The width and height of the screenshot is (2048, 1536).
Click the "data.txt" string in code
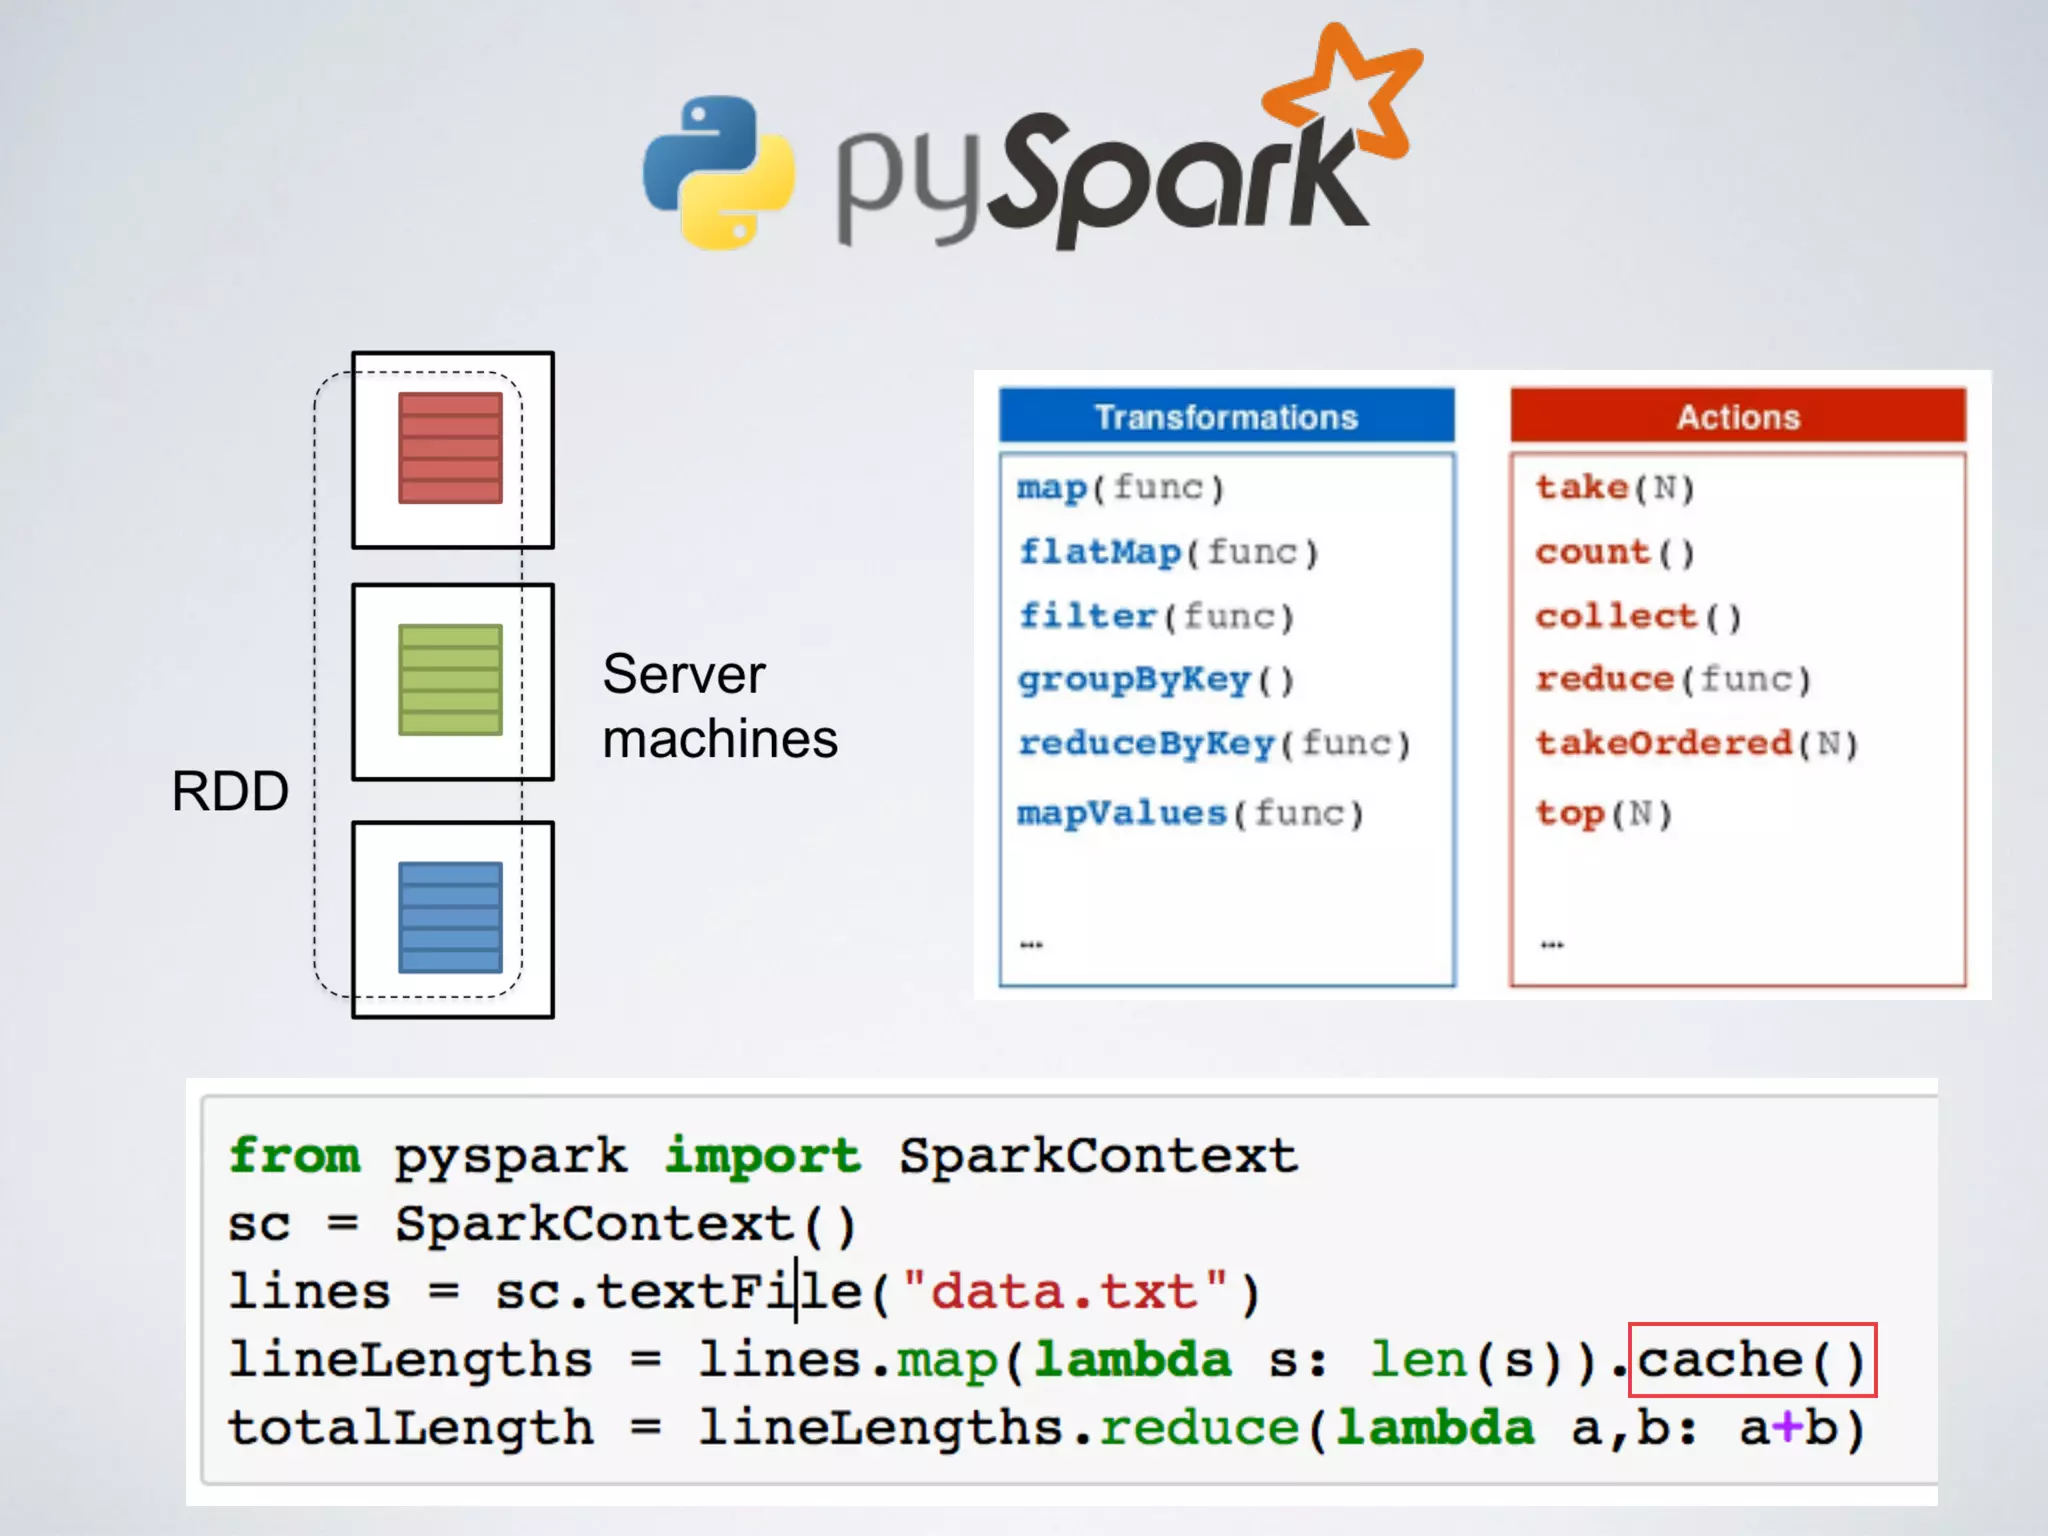click(x=1065, y=1291)
